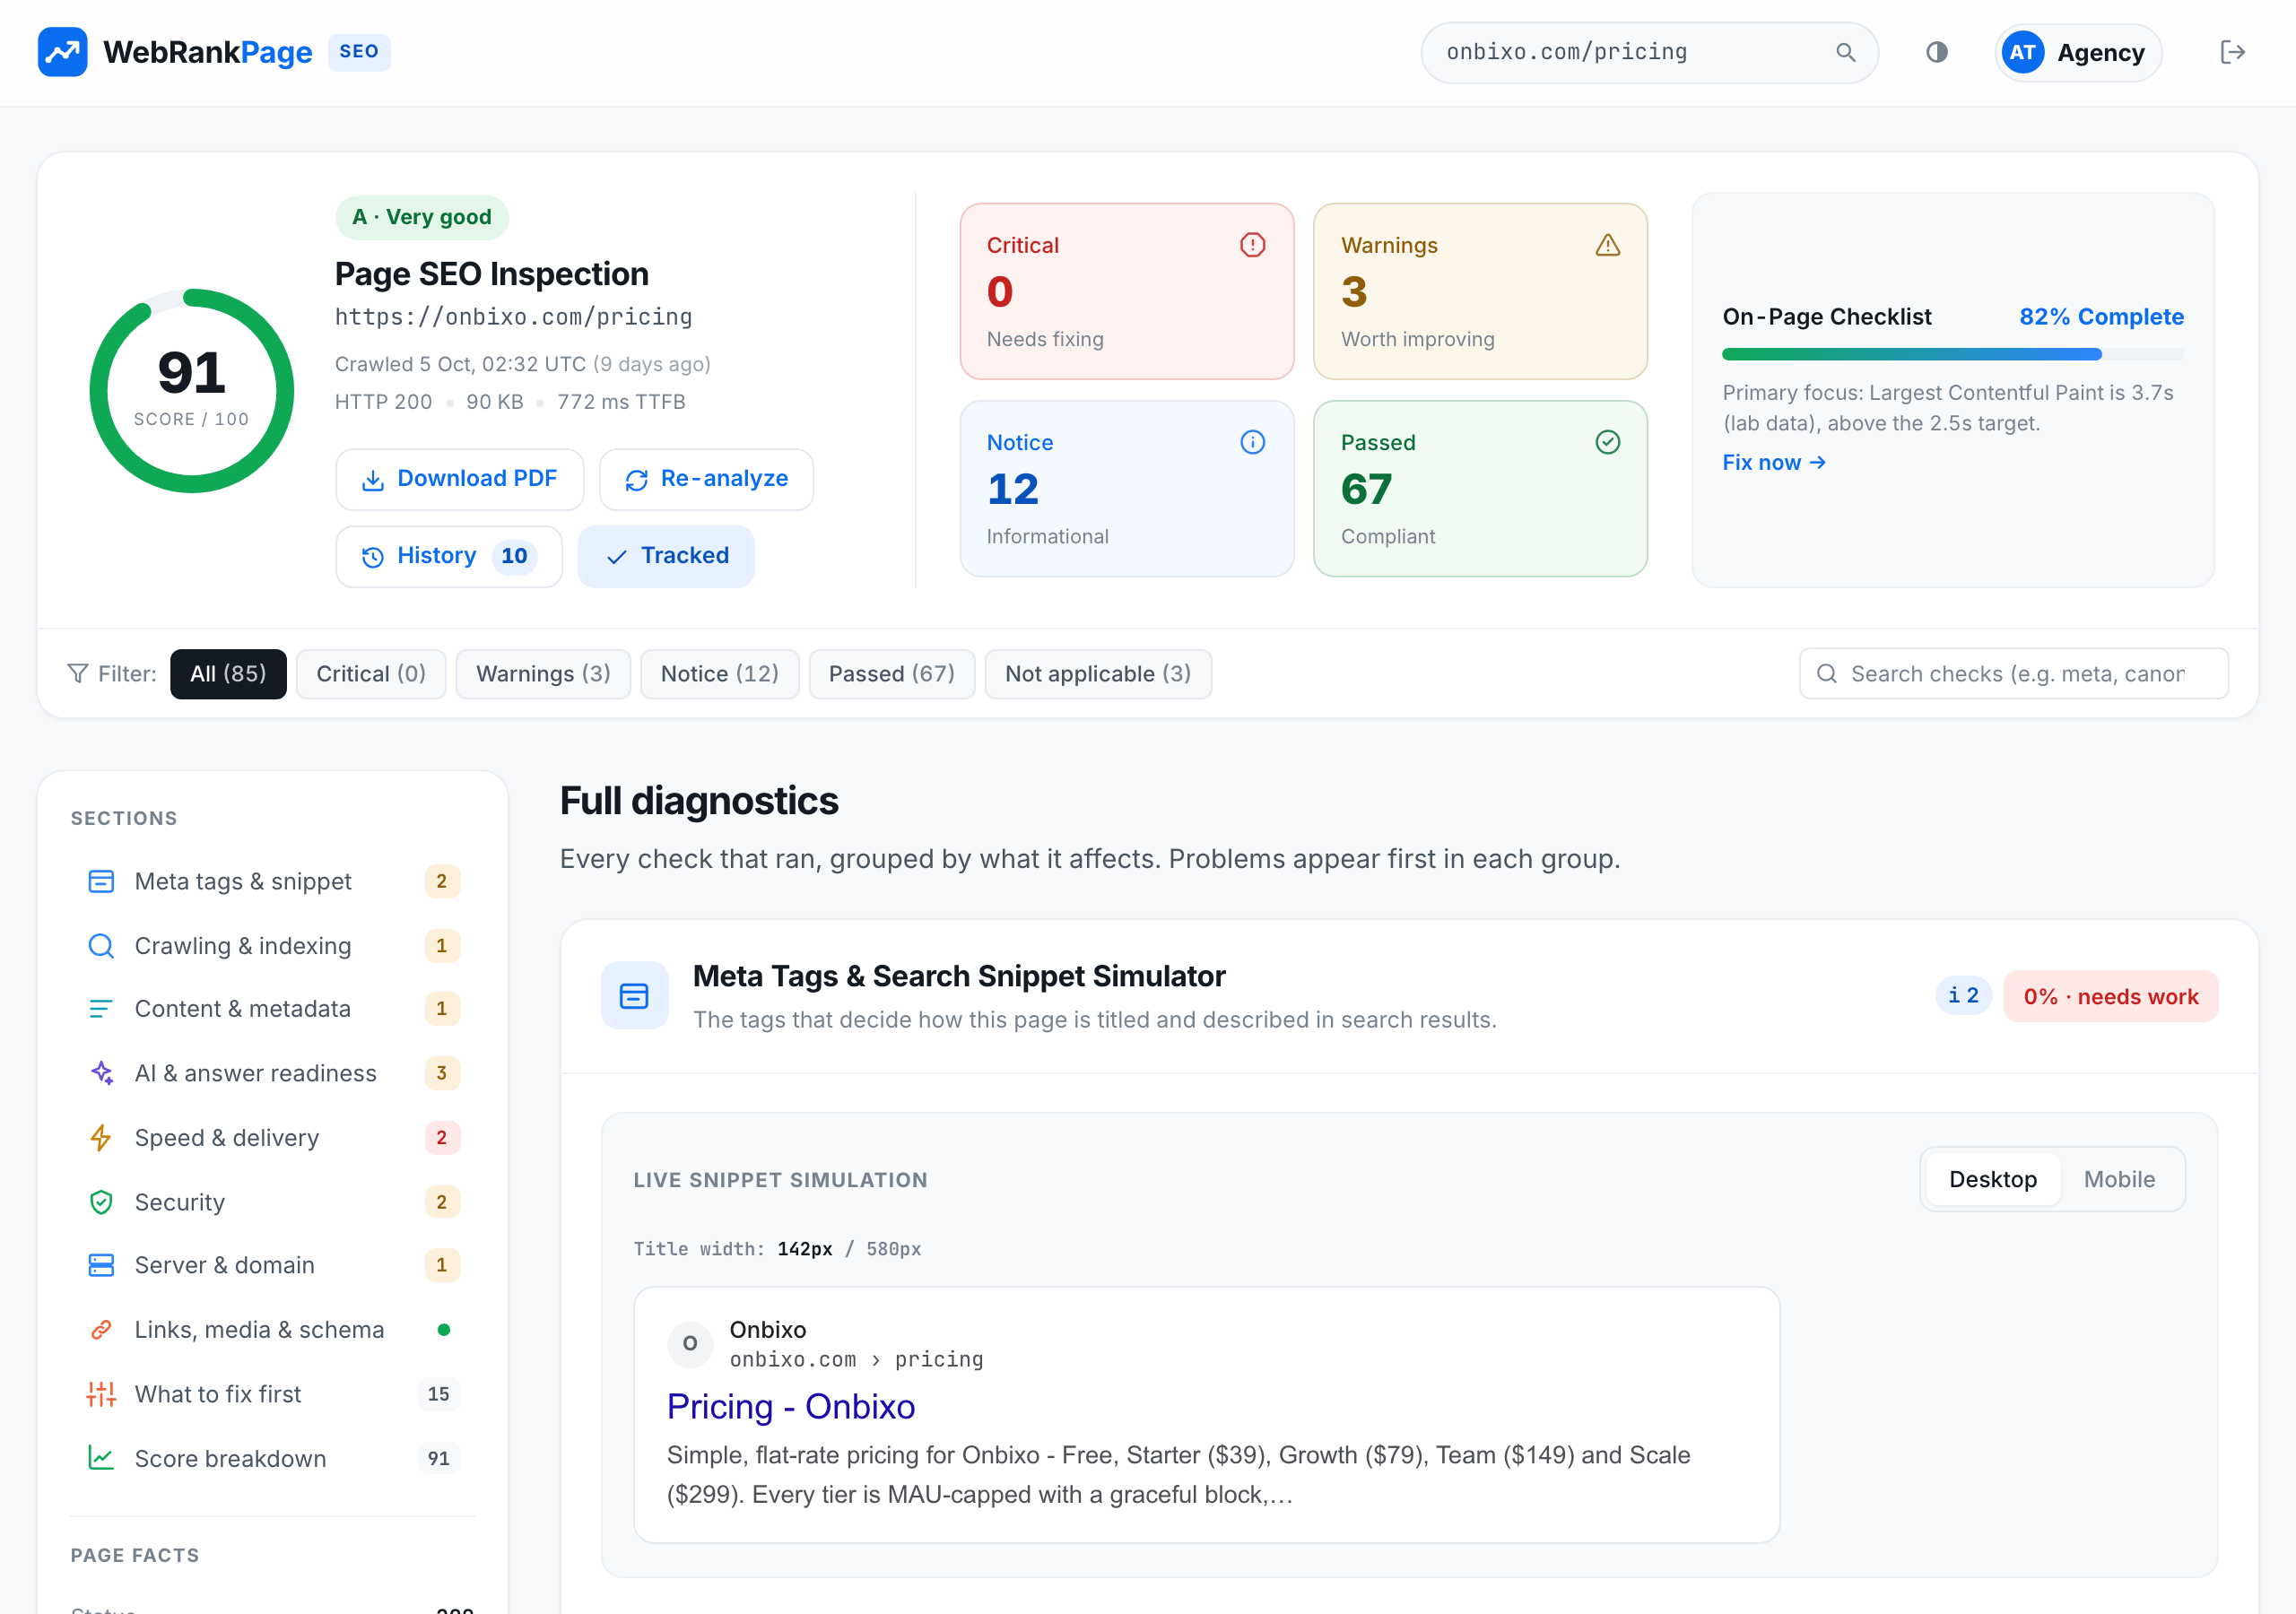Click the On-Page Checklist progress bar
The height and width of the screenshot is (1614, 2296).
(x=1952, y=354)
